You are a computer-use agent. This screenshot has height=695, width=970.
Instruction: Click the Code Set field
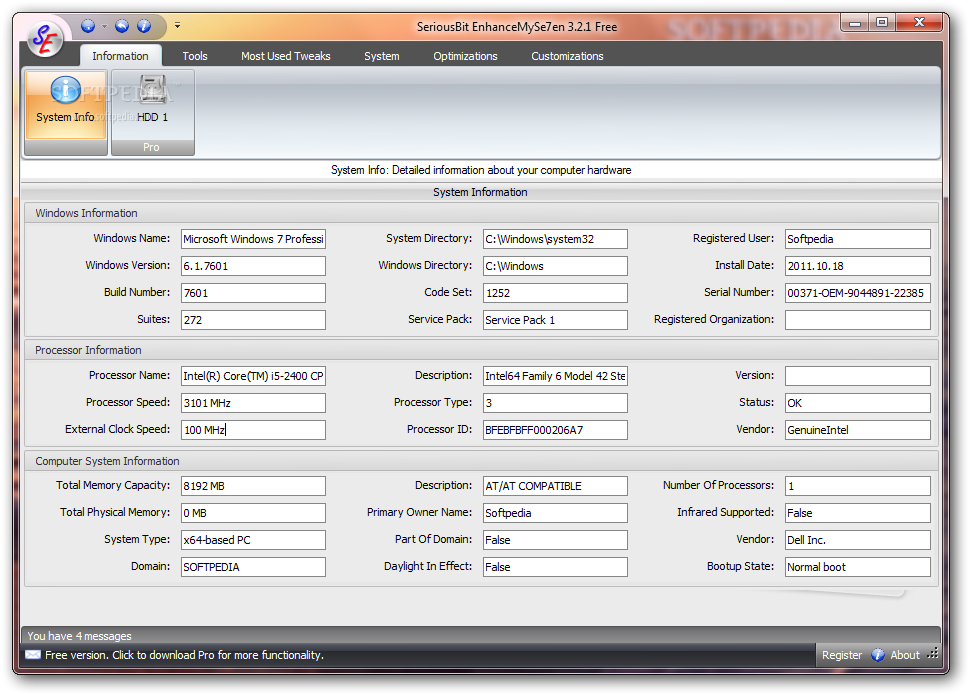tap(556, 293)
